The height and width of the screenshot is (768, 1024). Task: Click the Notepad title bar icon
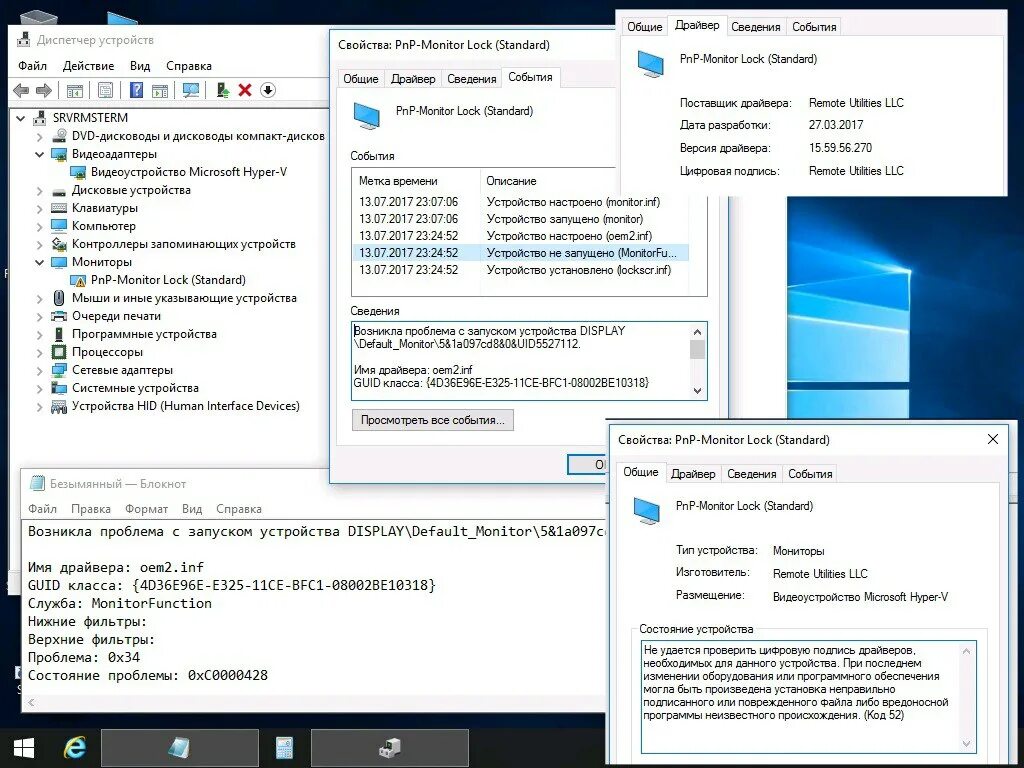pos(37,483)
